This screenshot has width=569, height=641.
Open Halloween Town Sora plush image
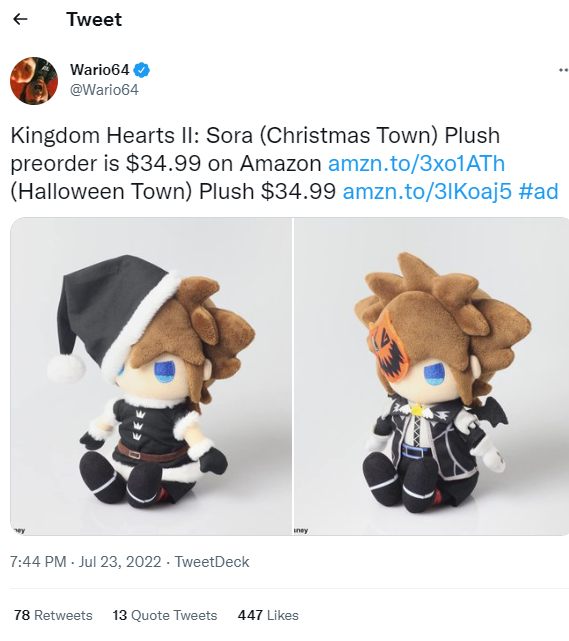tap(431, 376)
